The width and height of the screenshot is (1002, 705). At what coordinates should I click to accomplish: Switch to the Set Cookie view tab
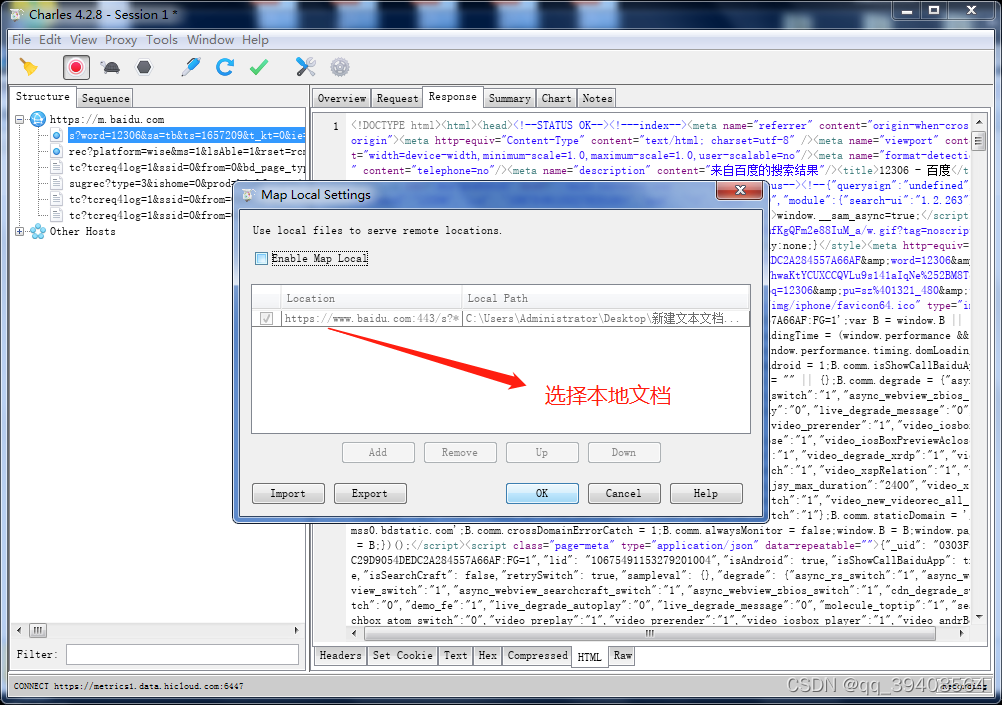coord(403,655)
